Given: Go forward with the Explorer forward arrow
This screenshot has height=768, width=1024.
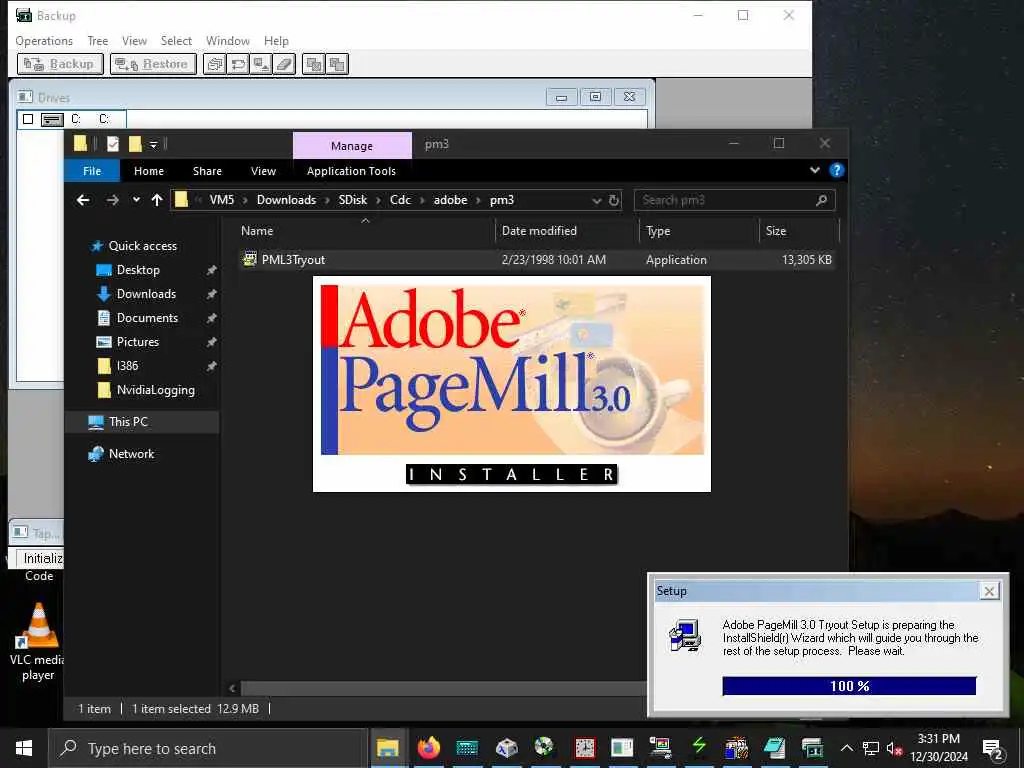Looking at the screenshot, I should (x=112, y=200).
